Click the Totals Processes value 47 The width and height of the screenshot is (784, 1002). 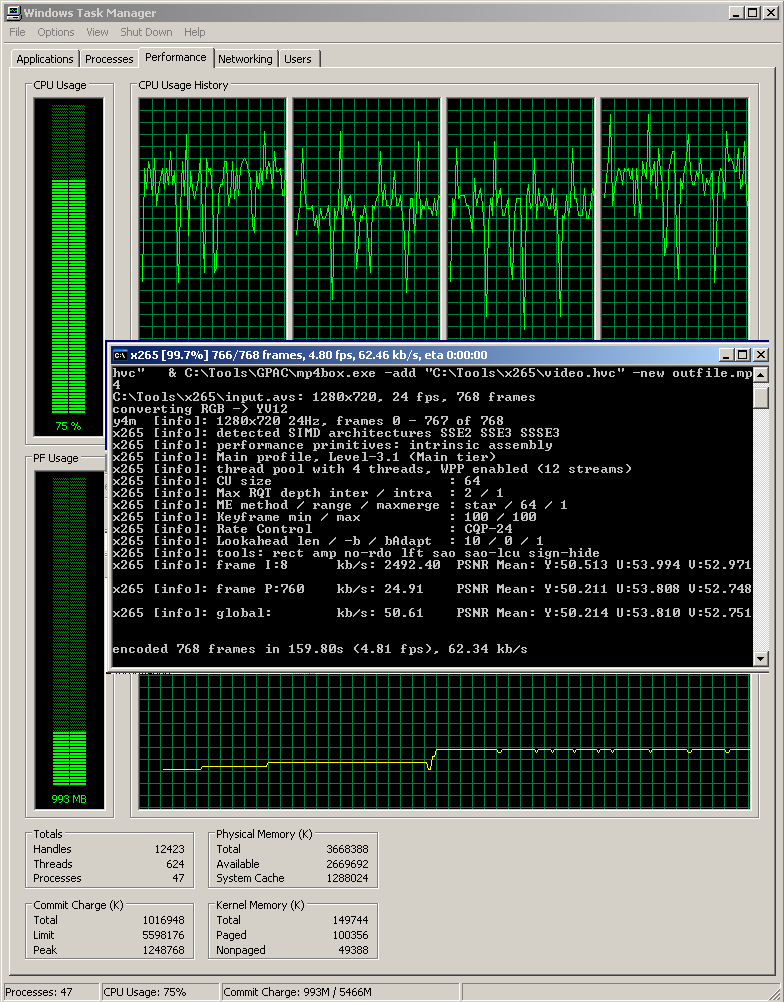click(178, 879)
